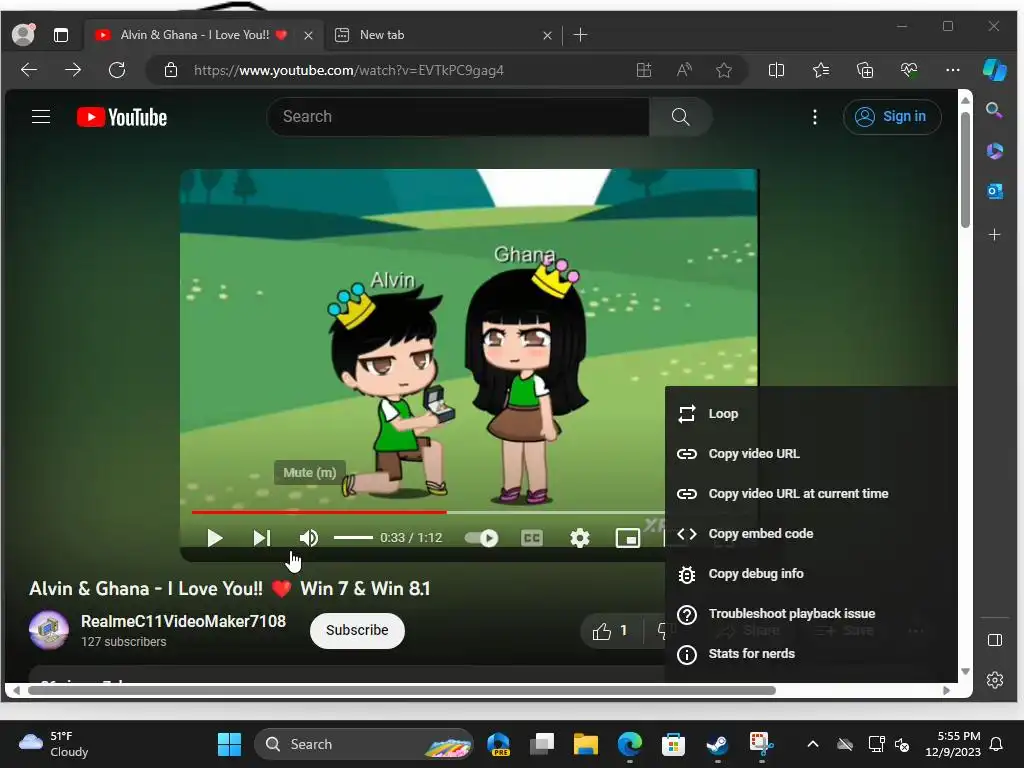This screenshot has width=1024, height=768.
Task: Open video settings gear in player
Action: pos(579,538)
